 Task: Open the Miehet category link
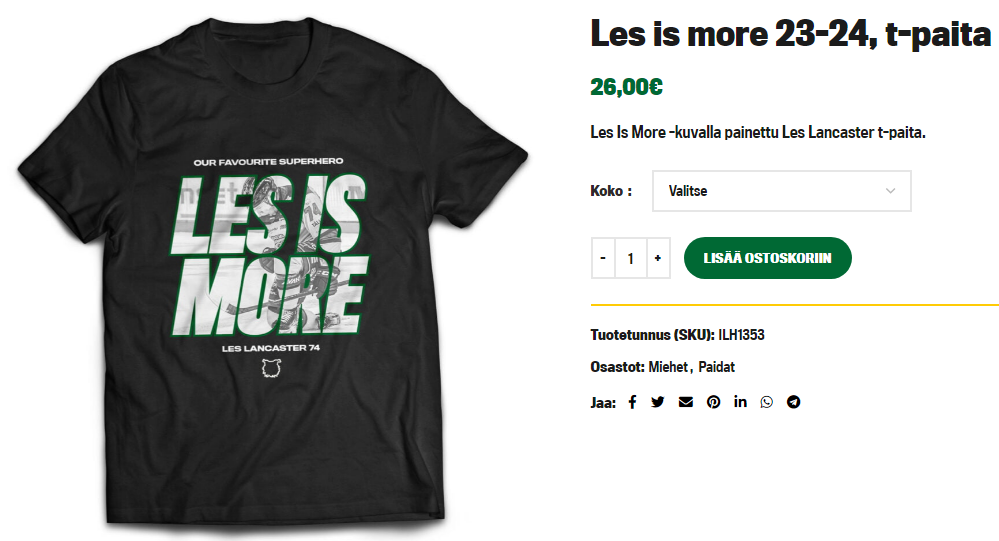point(668,367)
